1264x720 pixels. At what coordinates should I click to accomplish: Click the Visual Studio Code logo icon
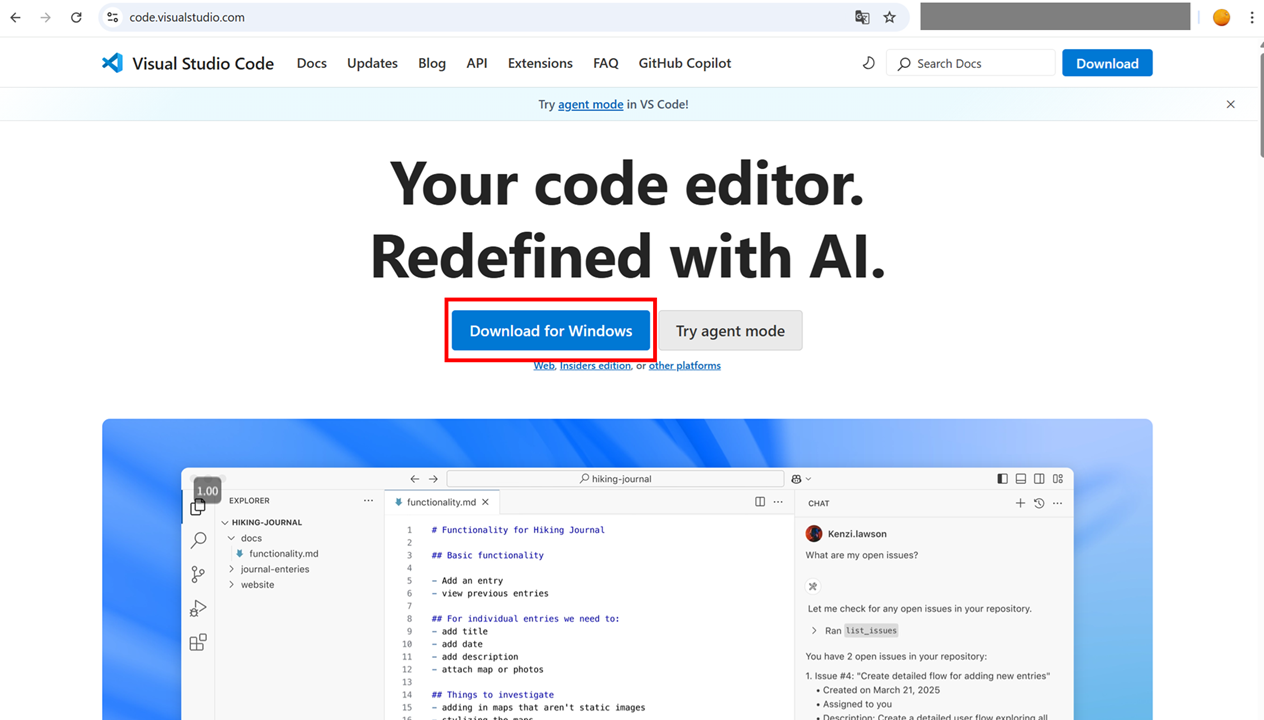click(112, 63)
